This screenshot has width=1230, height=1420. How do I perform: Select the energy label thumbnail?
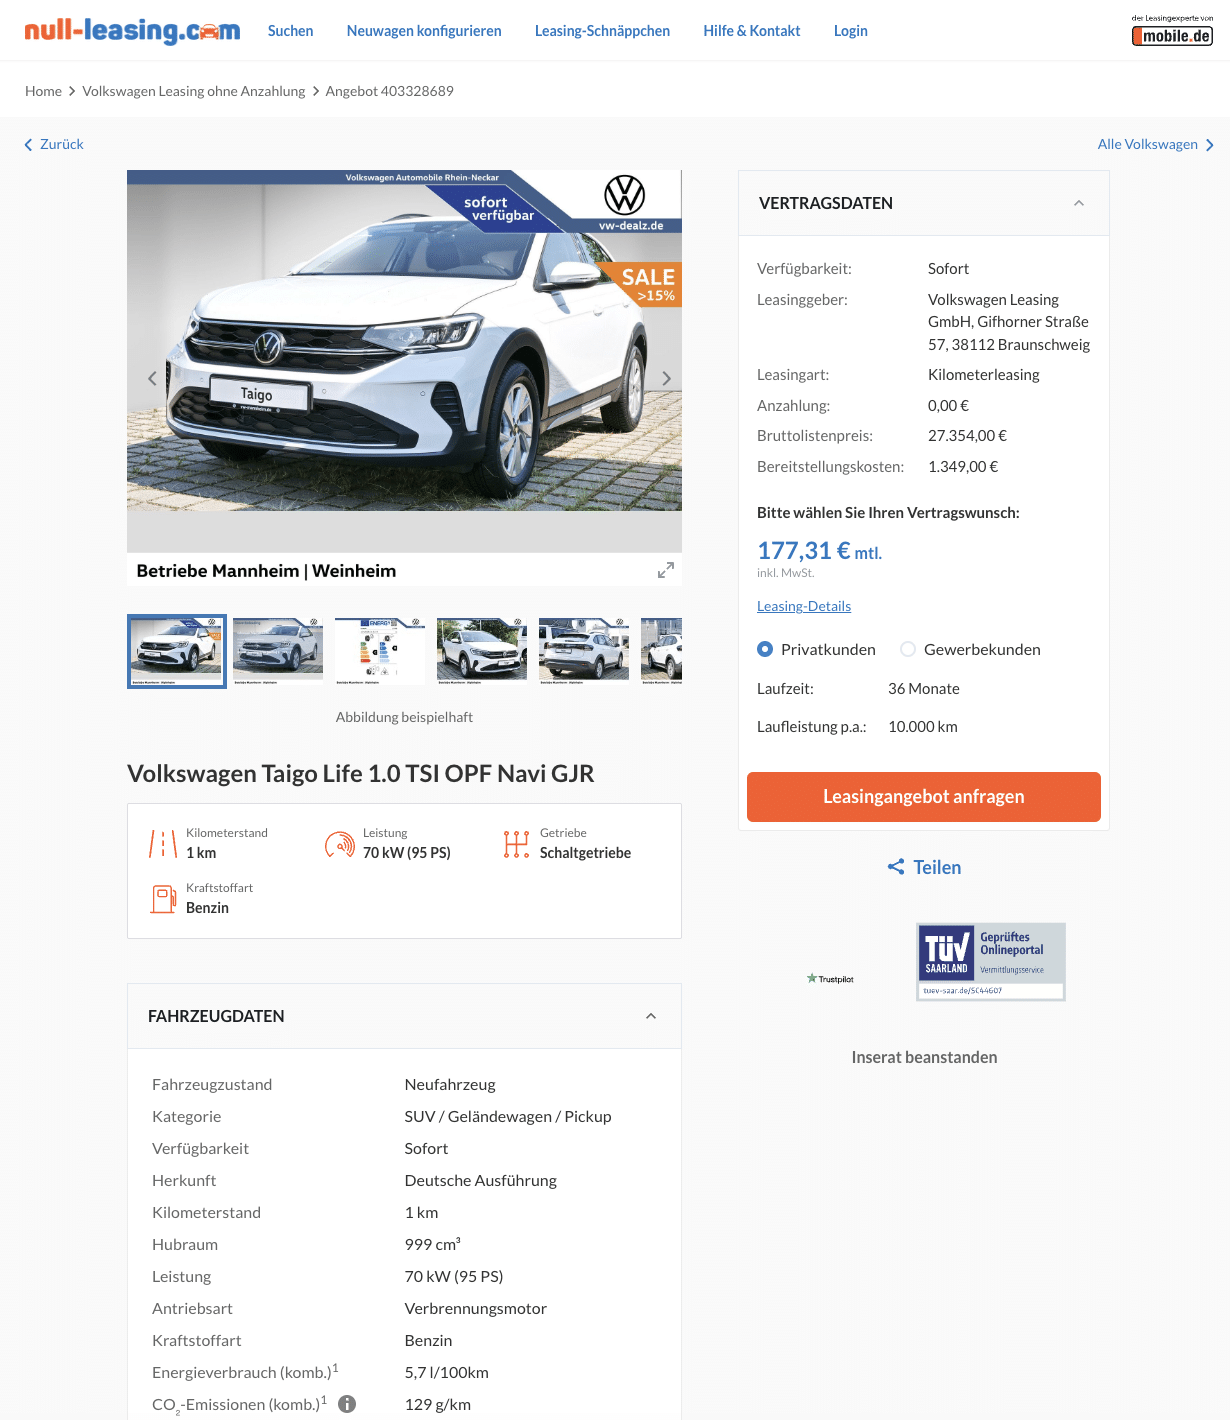pyautogui.click(x=380, y=651)
